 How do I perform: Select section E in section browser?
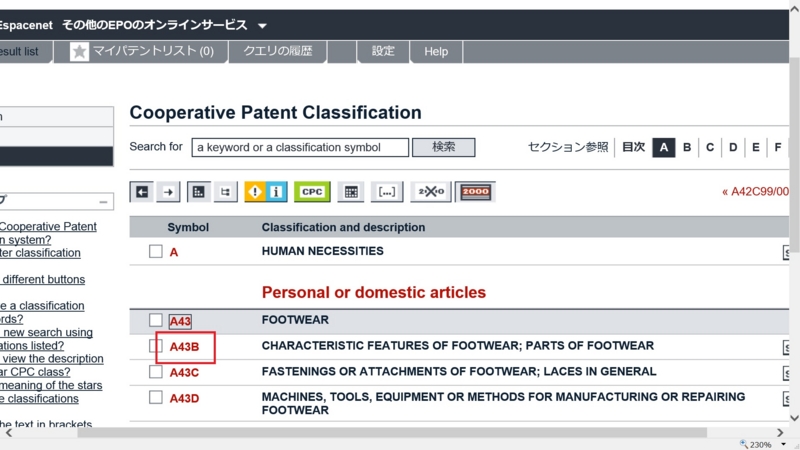(x=756, y=147)
